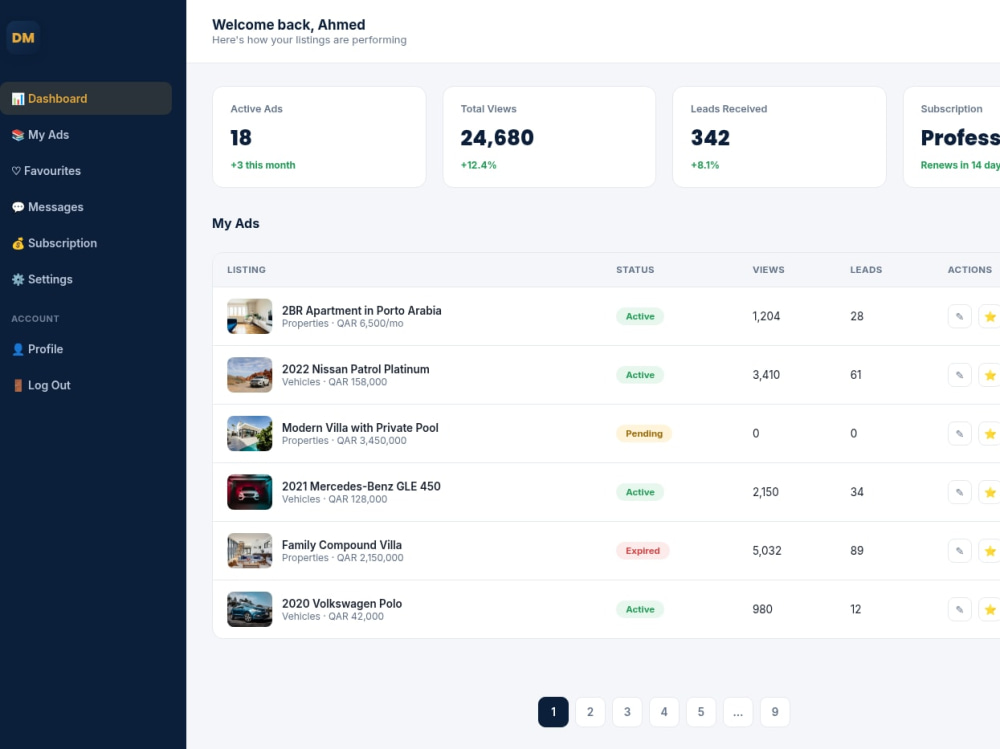
Task: Click the STATUS column header
Action: point(635,270)
